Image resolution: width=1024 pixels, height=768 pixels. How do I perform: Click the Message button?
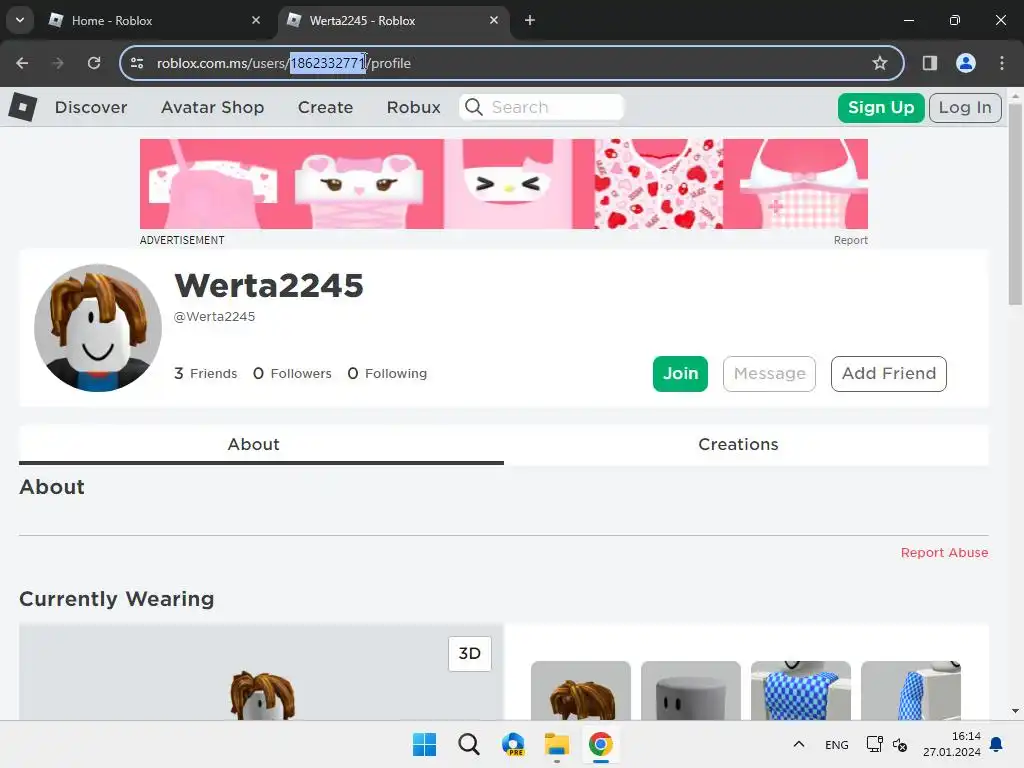pyautogui.click(x=769, y=374)
